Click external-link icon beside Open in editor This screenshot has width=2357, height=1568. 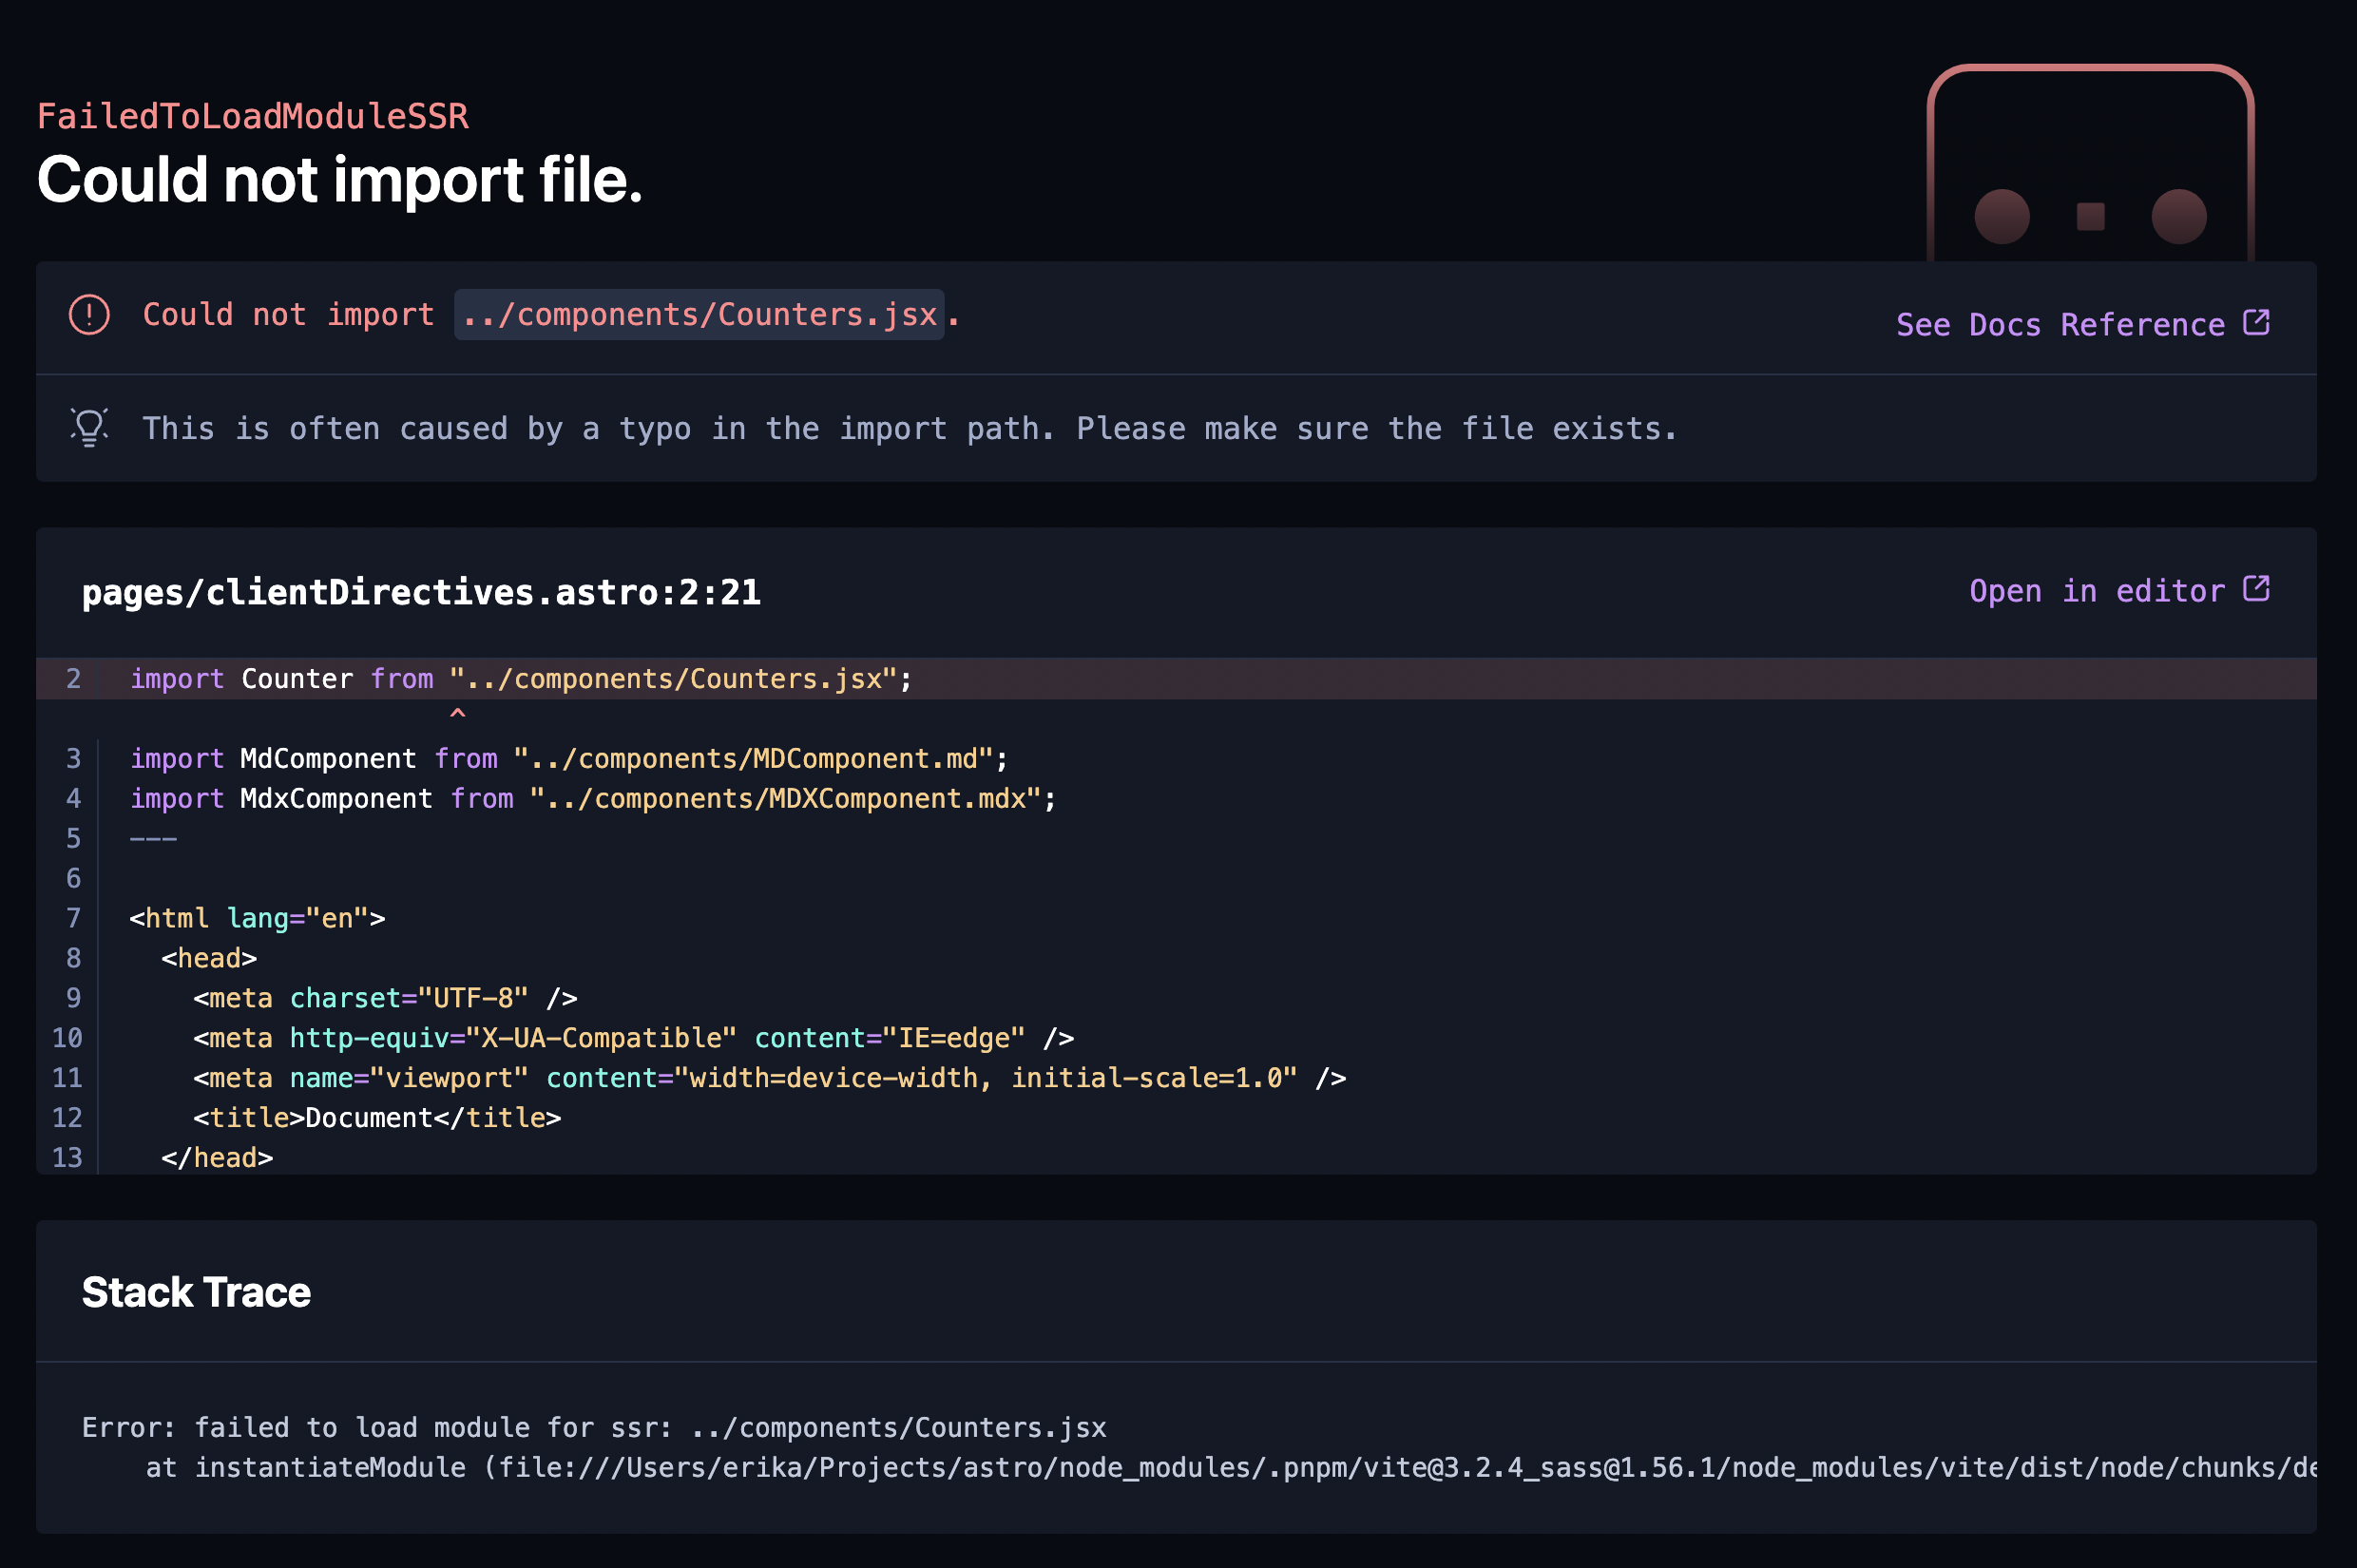point(2256,589)
